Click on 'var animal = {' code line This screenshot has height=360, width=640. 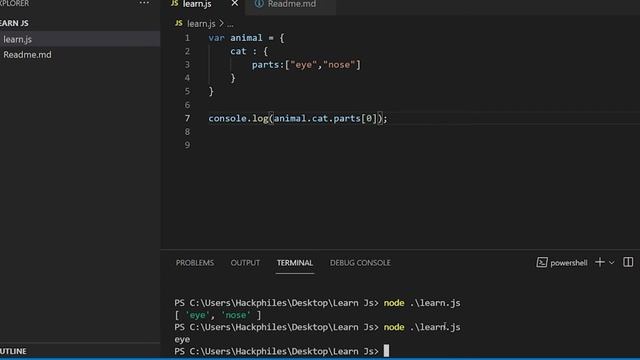[x=246, y=38]
